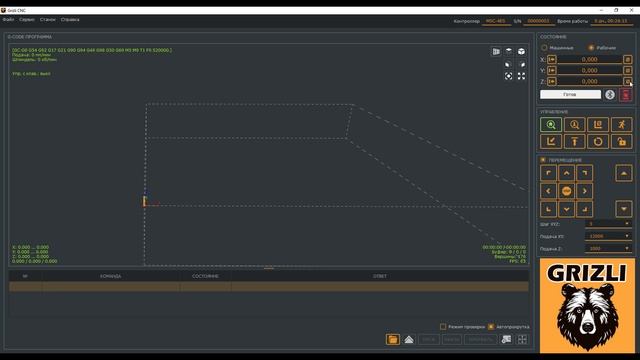This screenshot has width=640, height=360.
Task: Click the Y coordinate value field
Action: (x=589, y=71)
